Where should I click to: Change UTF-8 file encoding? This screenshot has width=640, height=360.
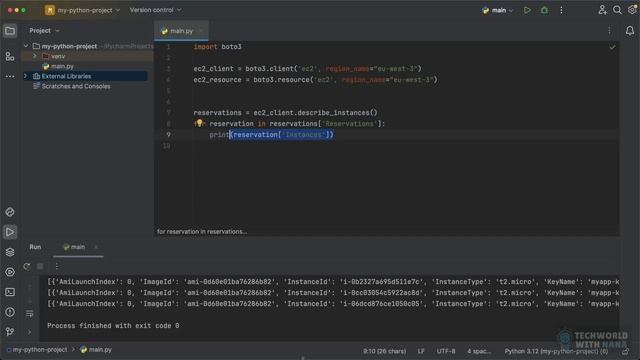pos(446,351)
